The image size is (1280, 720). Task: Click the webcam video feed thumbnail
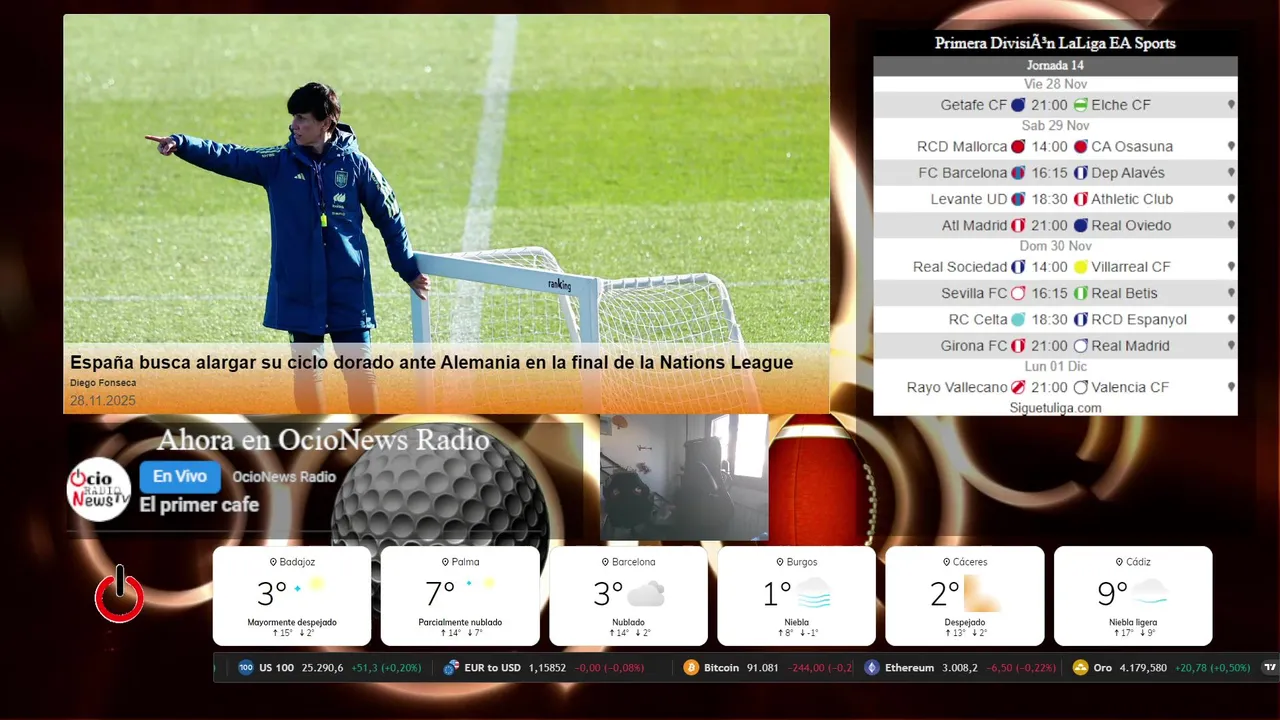pos(684,478)
